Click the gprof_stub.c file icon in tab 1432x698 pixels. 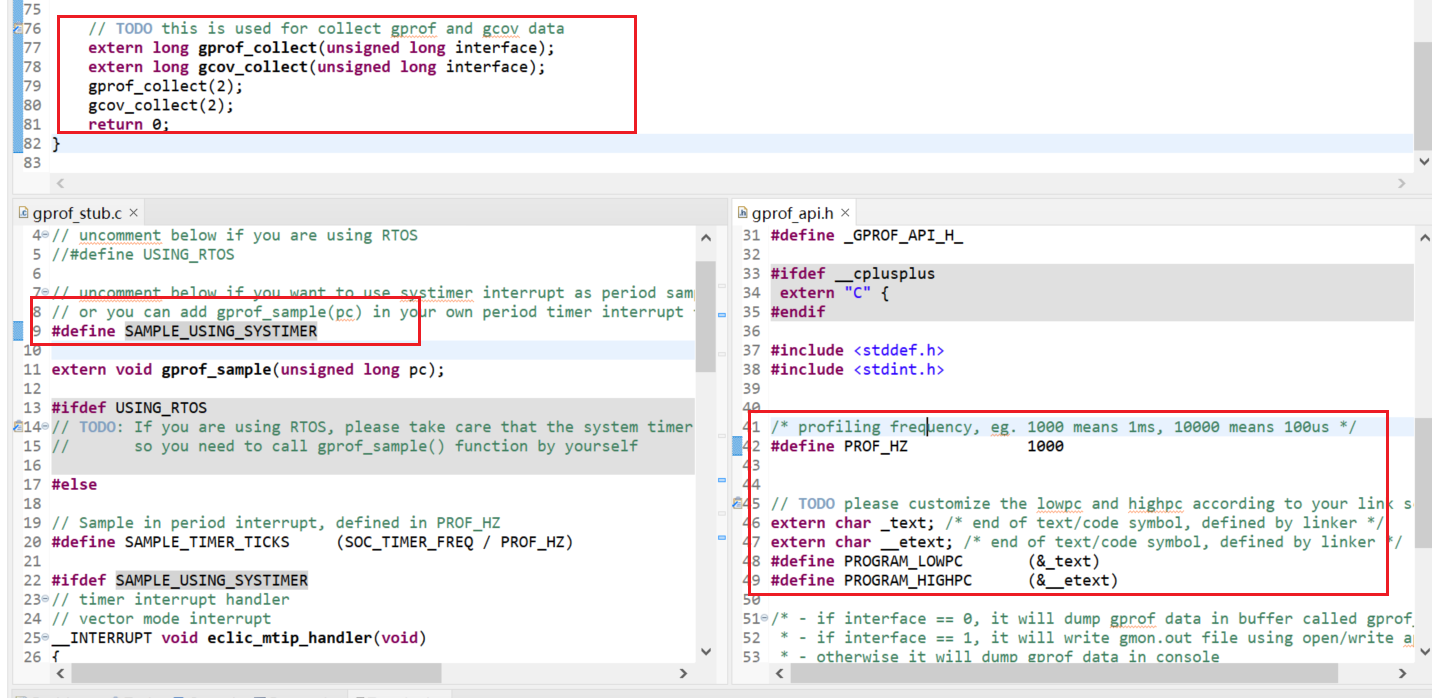point(24,213)
